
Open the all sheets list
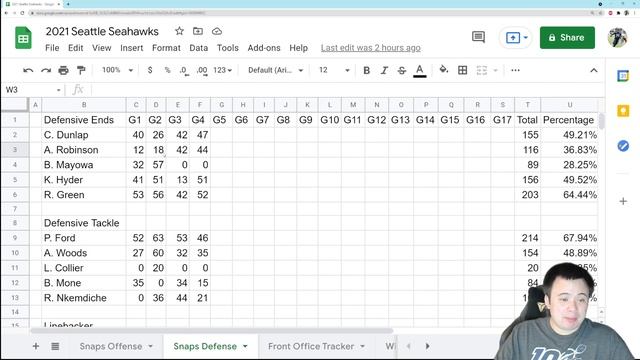(x=55, y=346)
